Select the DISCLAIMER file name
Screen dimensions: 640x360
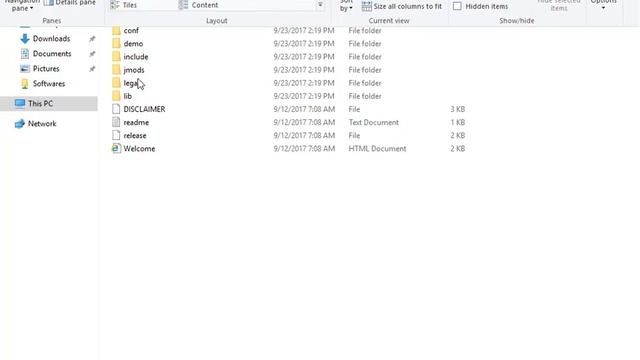144,109
